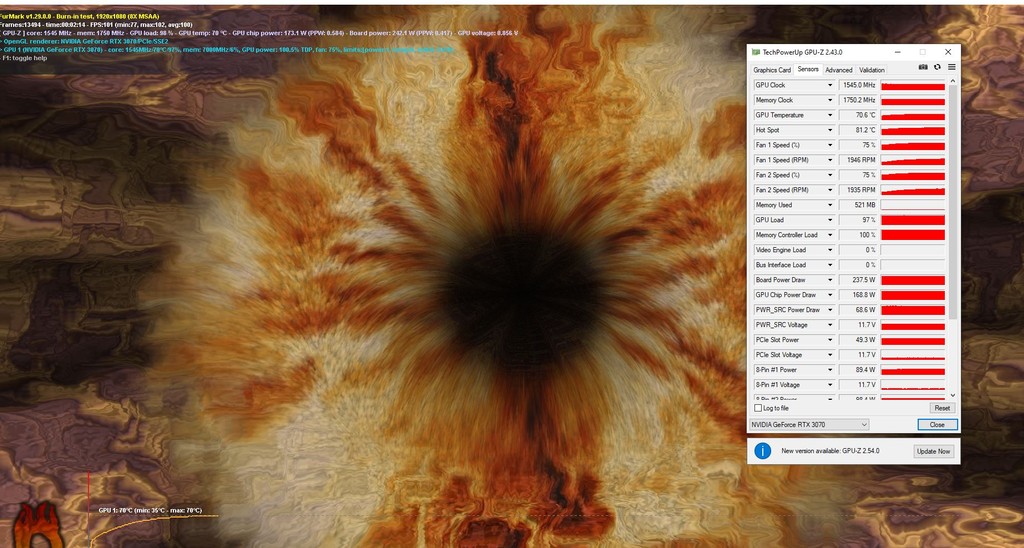
Task: Open the Validation tab
Action: (x=871, y=70)
